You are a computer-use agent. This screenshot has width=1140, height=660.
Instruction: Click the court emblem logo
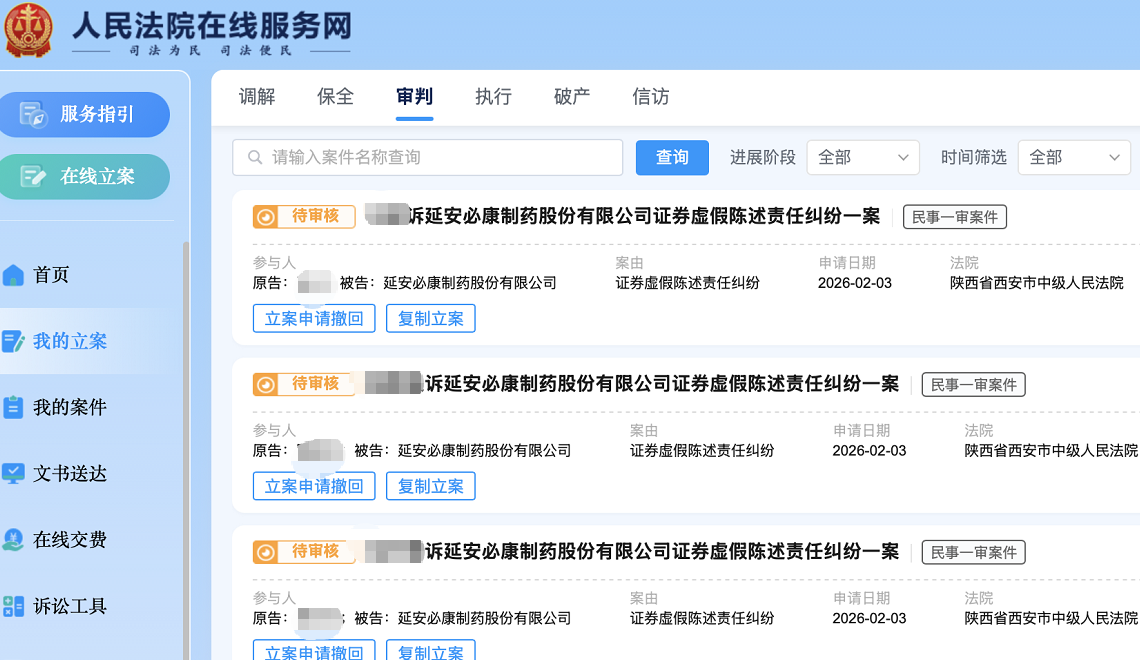(29, 31)
